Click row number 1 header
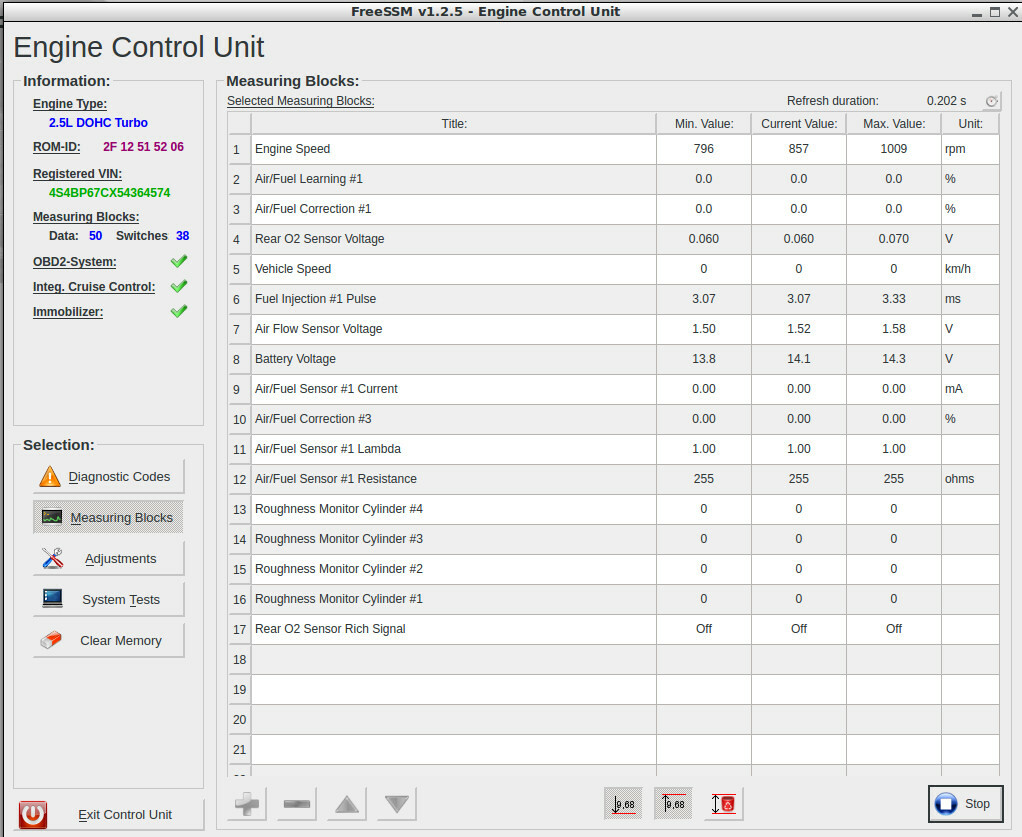The height and width of the screenshot is (837, 1022). coord(239,149)
